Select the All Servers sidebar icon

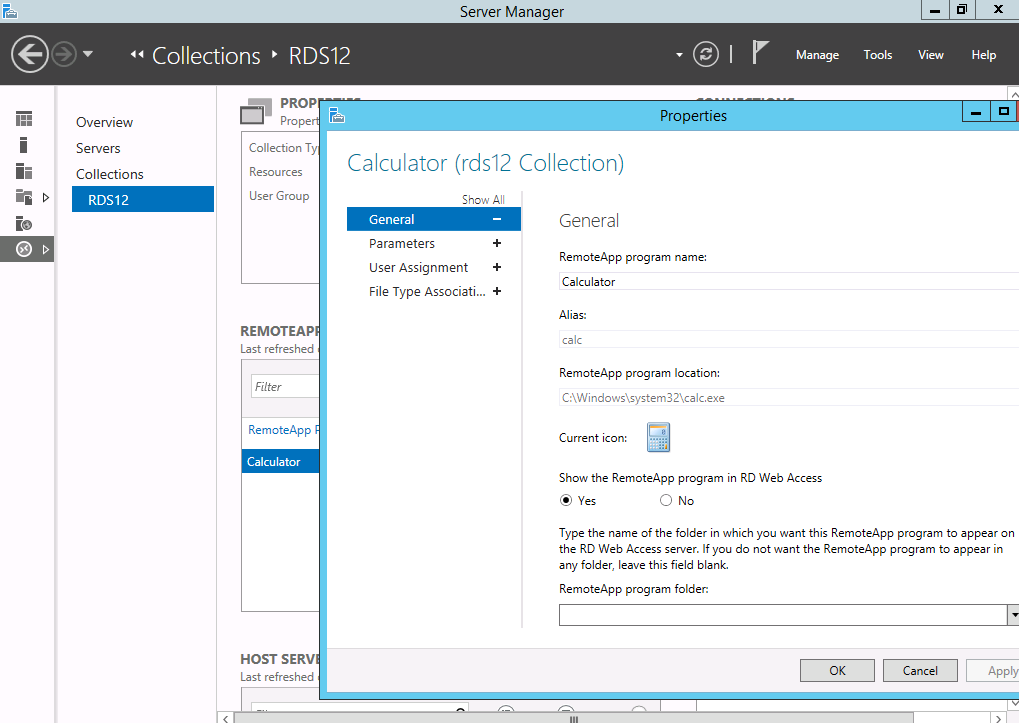[x=24, y=171]
